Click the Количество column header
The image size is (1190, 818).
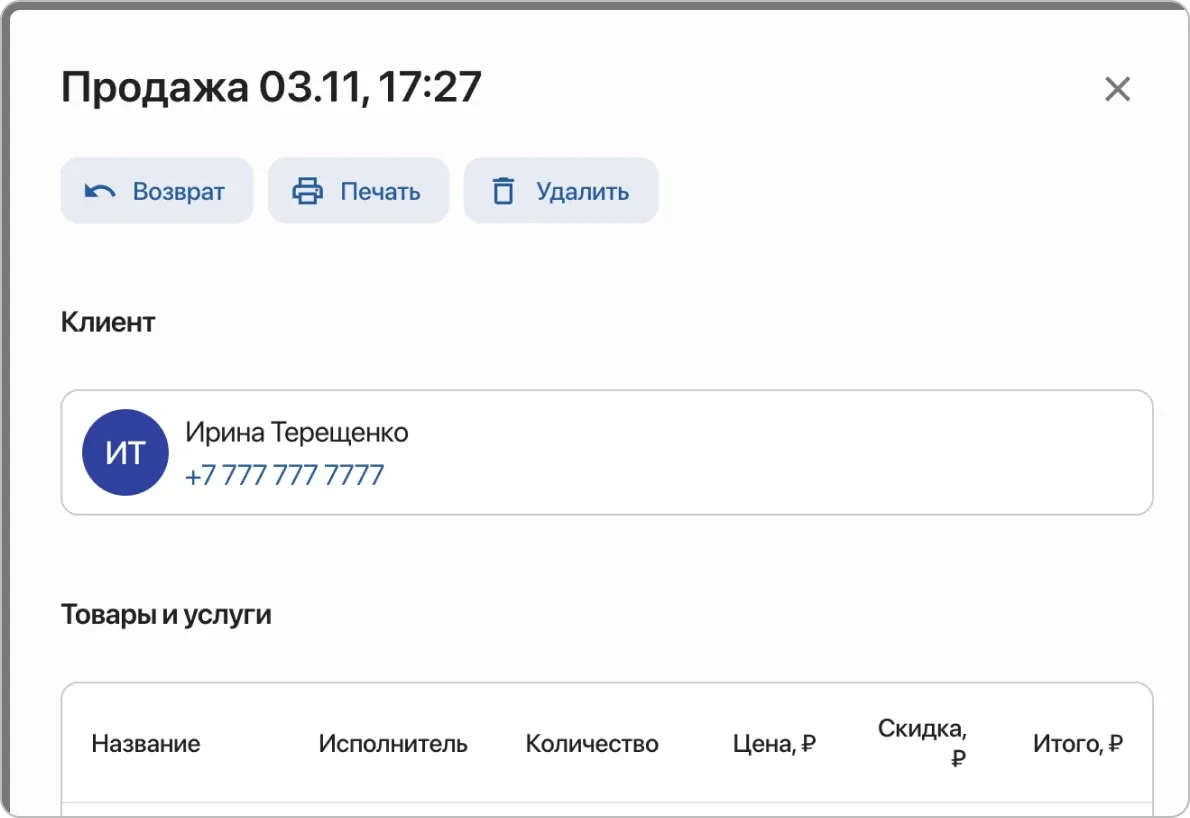point(591,743)
